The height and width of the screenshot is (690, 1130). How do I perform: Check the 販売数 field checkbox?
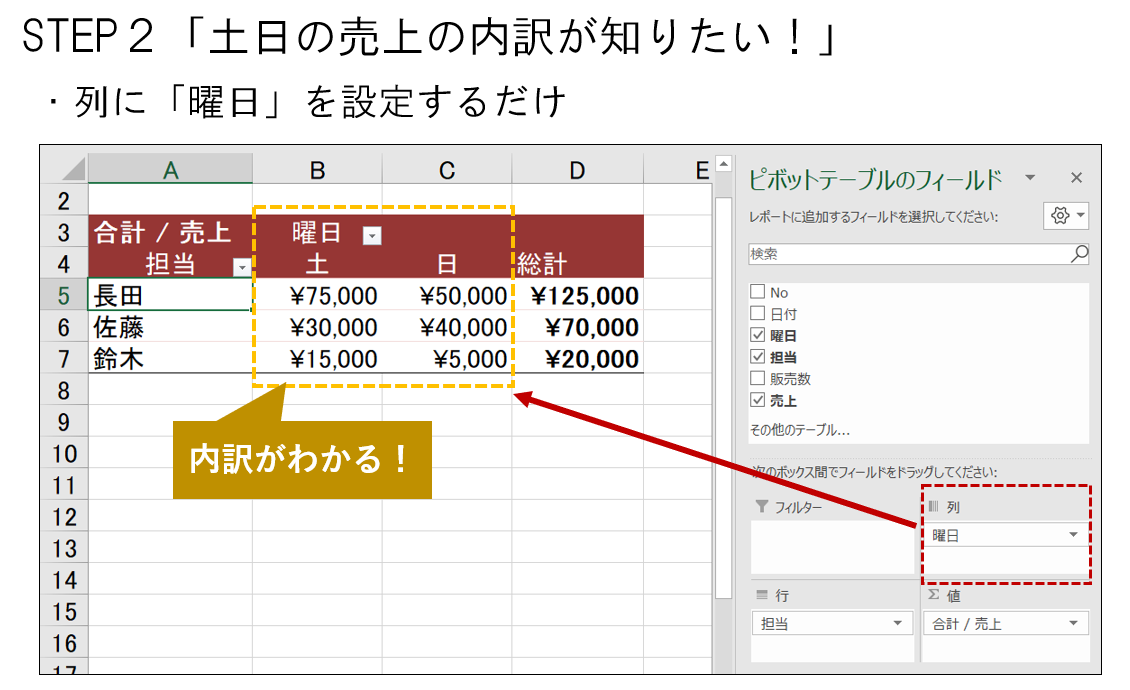click(757, 379)
